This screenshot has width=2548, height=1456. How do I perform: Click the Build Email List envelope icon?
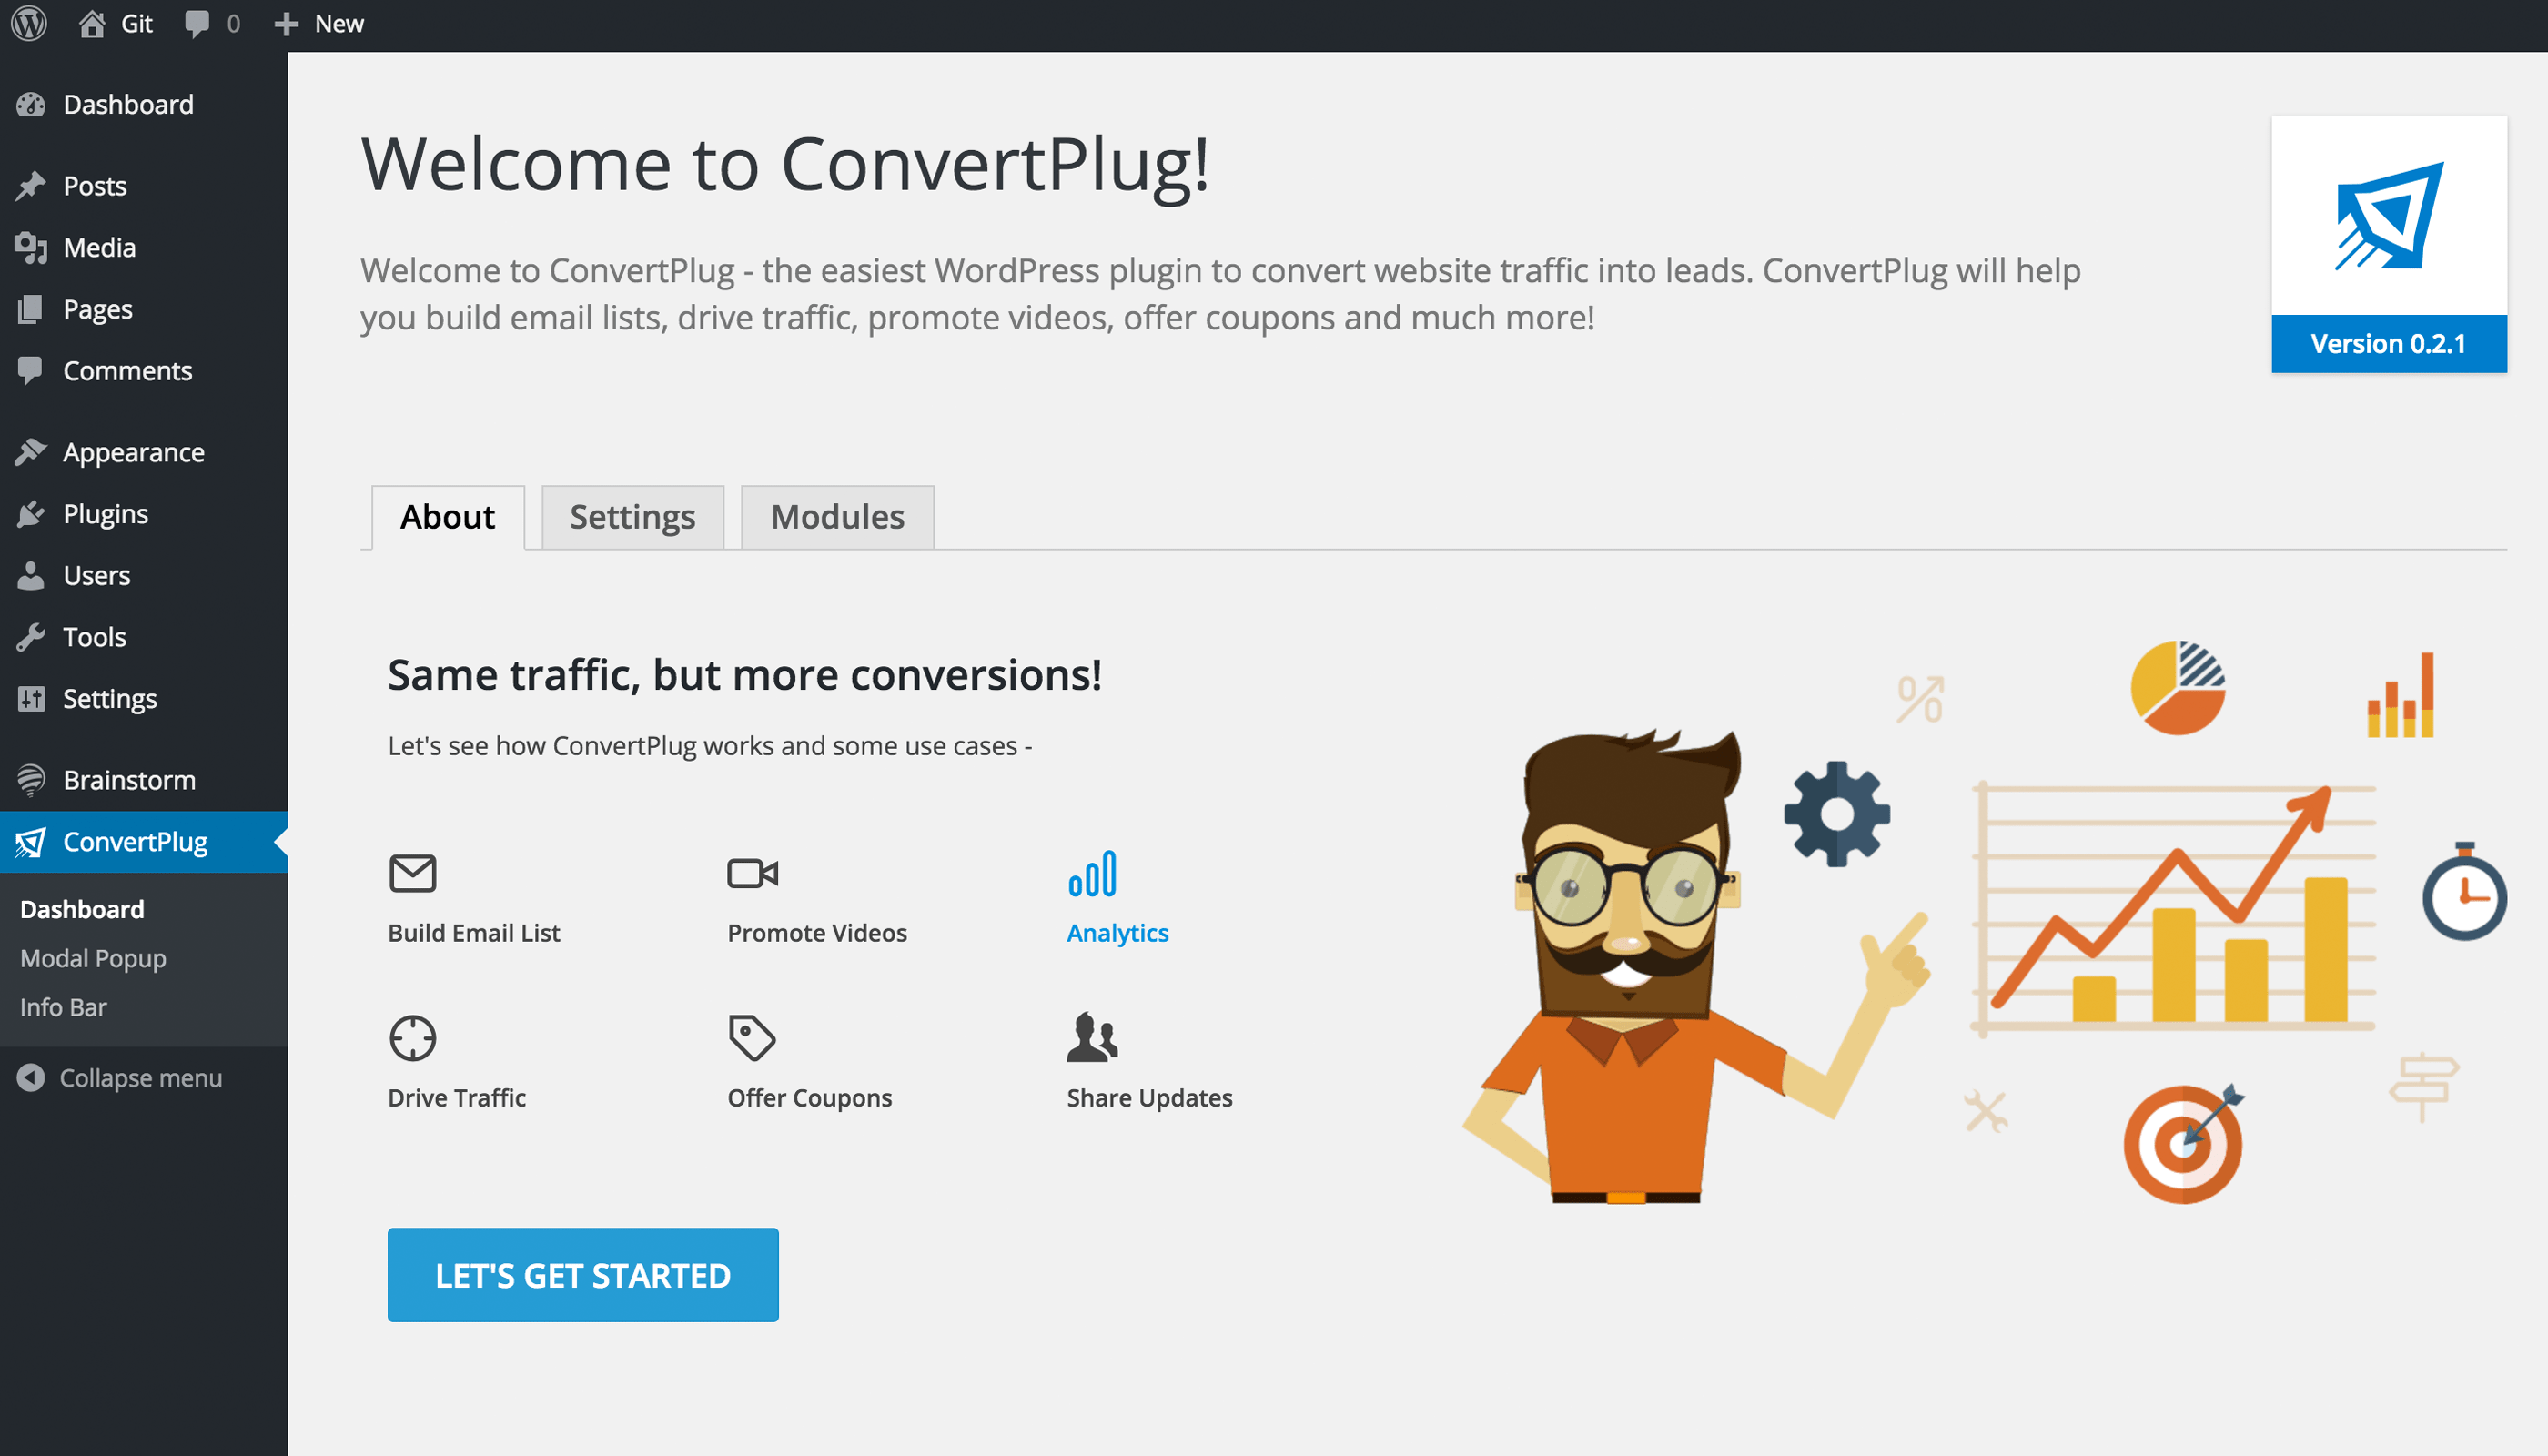tap(412, 873)
